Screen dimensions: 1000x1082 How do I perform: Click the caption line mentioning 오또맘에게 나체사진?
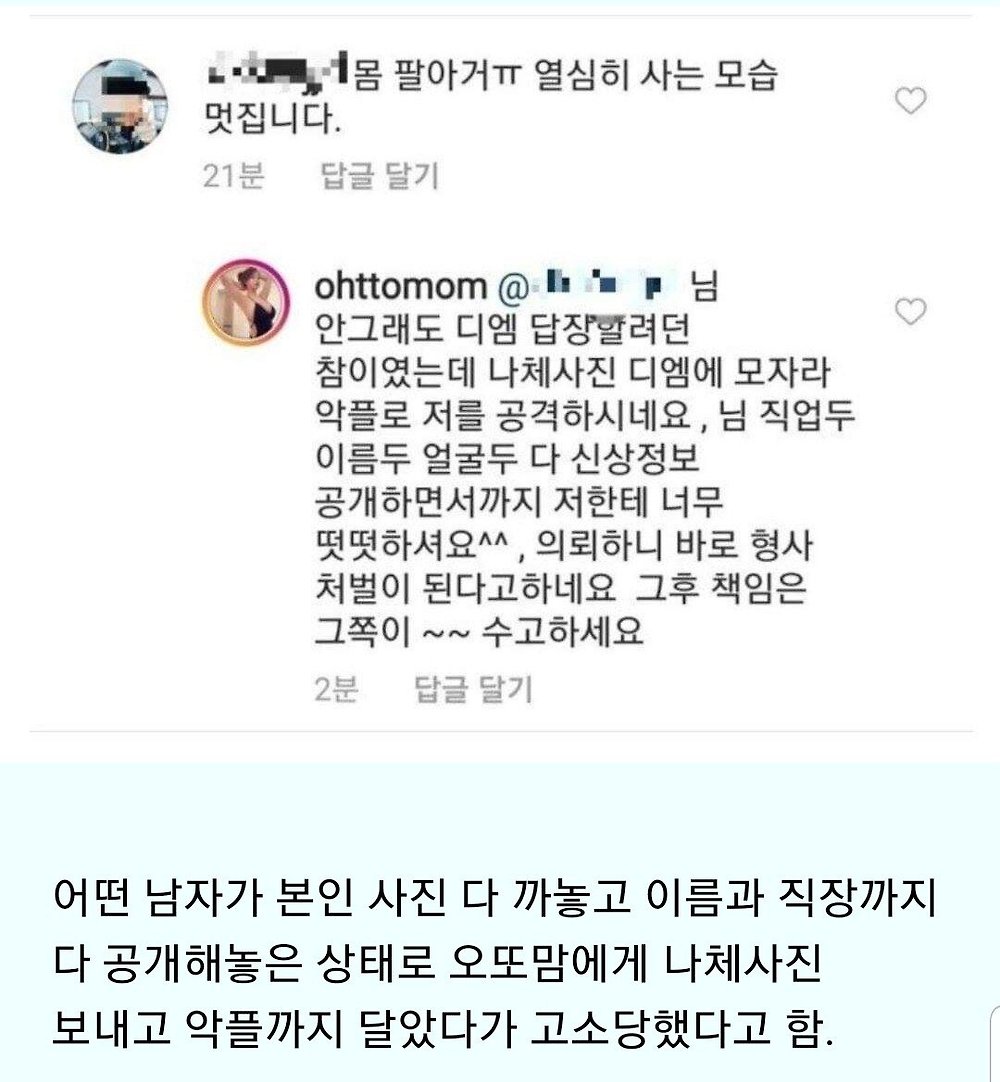point(437,963)
